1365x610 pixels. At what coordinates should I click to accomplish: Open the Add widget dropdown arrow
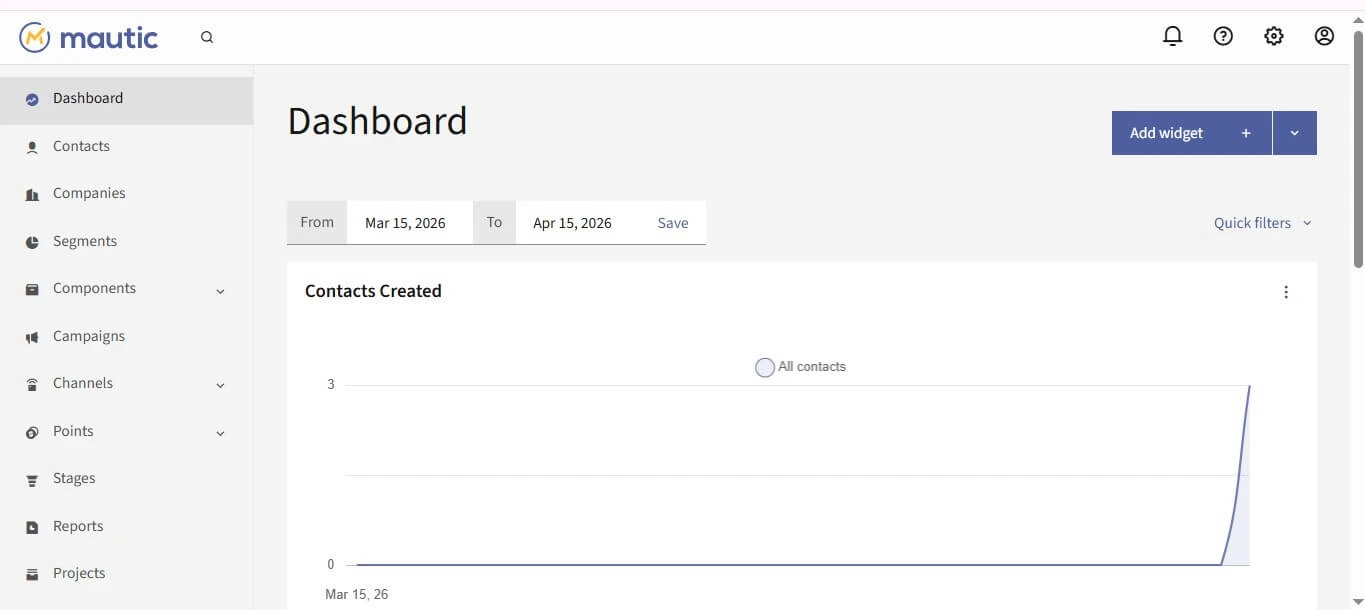point(1295,133)
